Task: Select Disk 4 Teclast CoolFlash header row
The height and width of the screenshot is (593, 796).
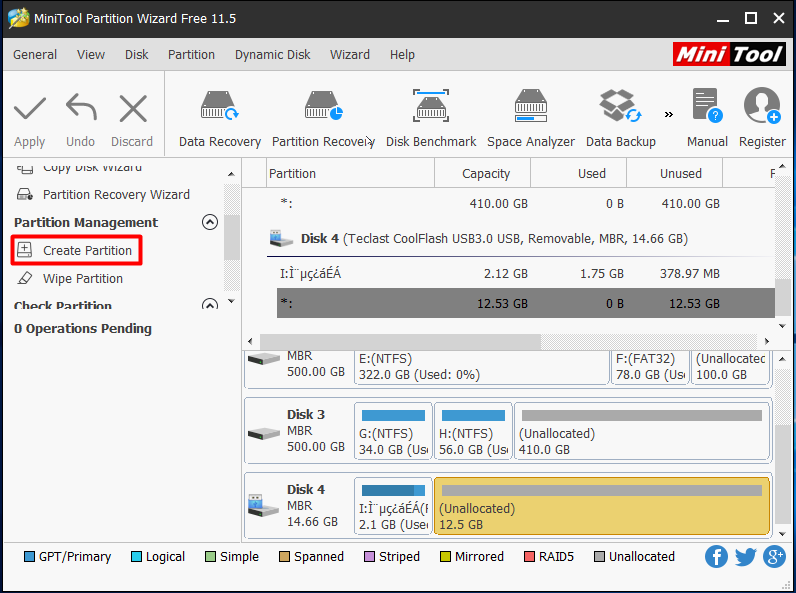Action: [x=521, y=238]
